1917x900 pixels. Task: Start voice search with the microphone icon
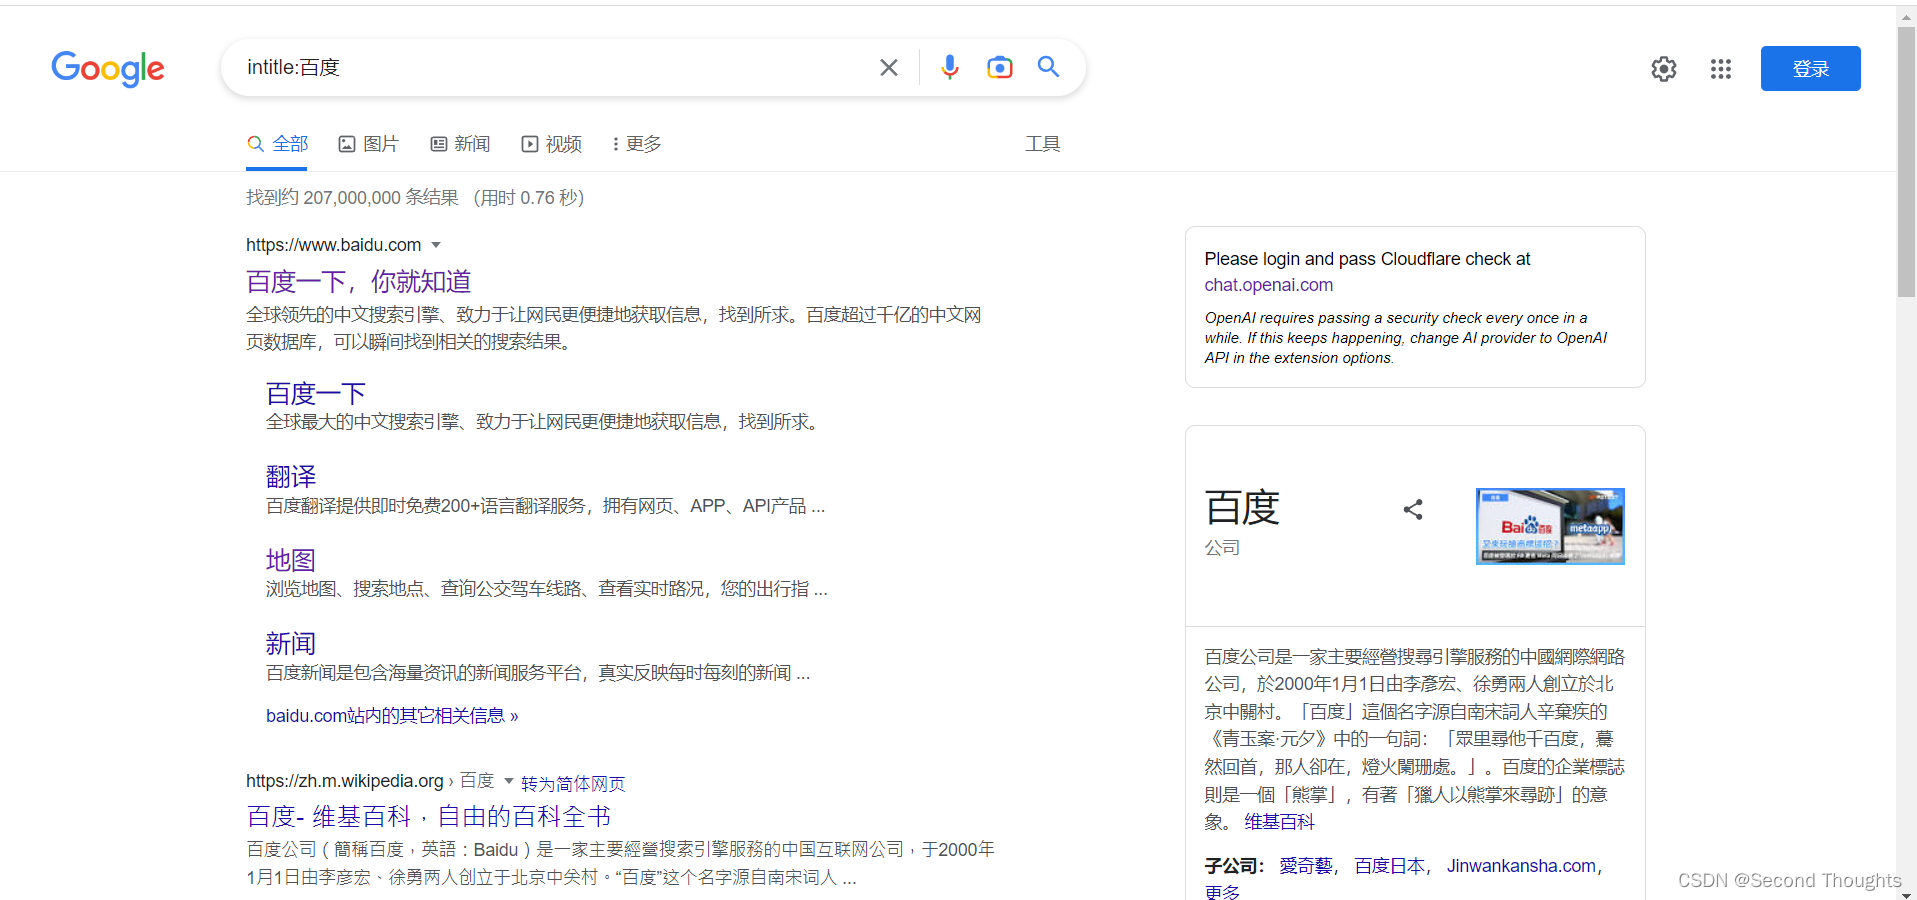(950, 67)
